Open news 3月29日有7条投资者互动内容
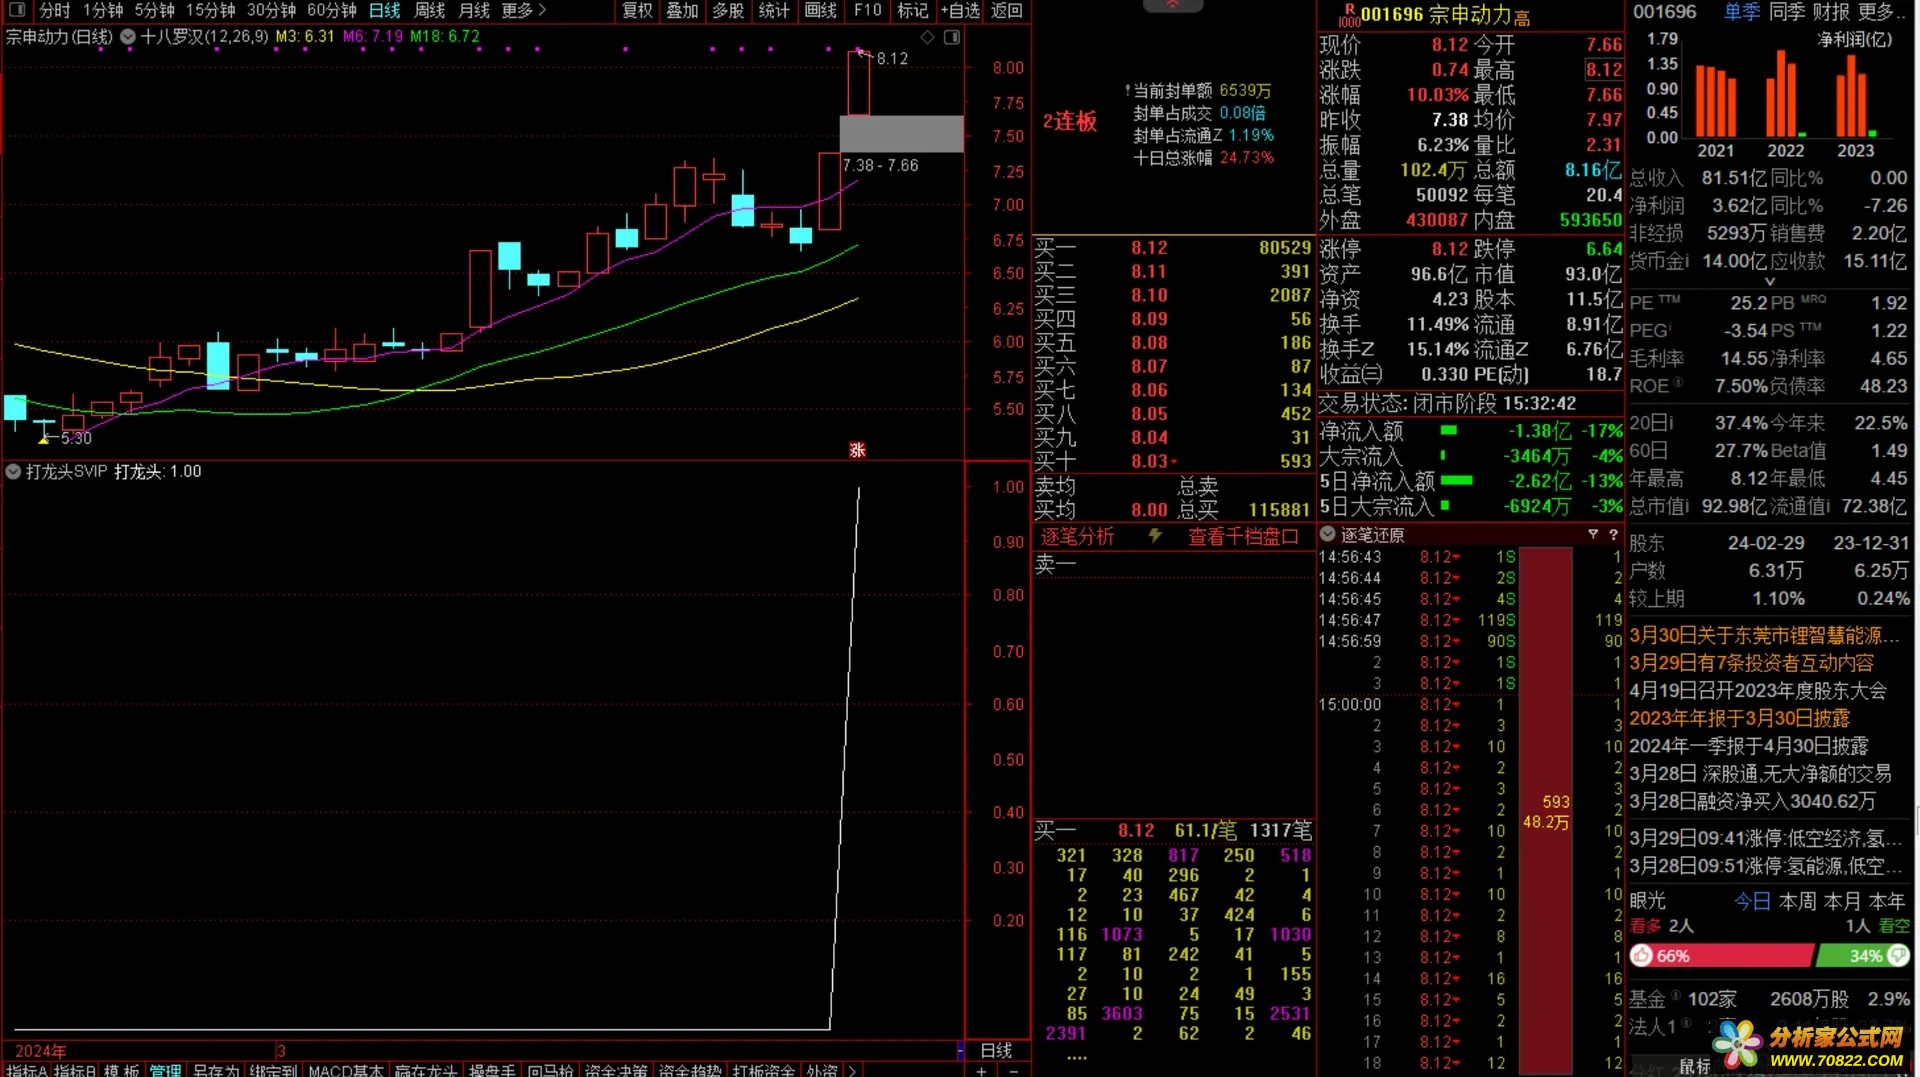1920x1077 pixels. point(1751,663)
